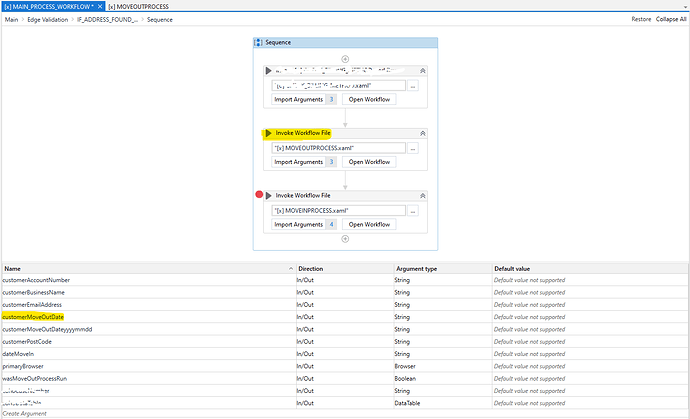Image resolution: width=690 pixels, height=419 pixels.
Task: Click MOVEOUTPROCESS invoke activity's play icon
Action: tap(268, 133)
